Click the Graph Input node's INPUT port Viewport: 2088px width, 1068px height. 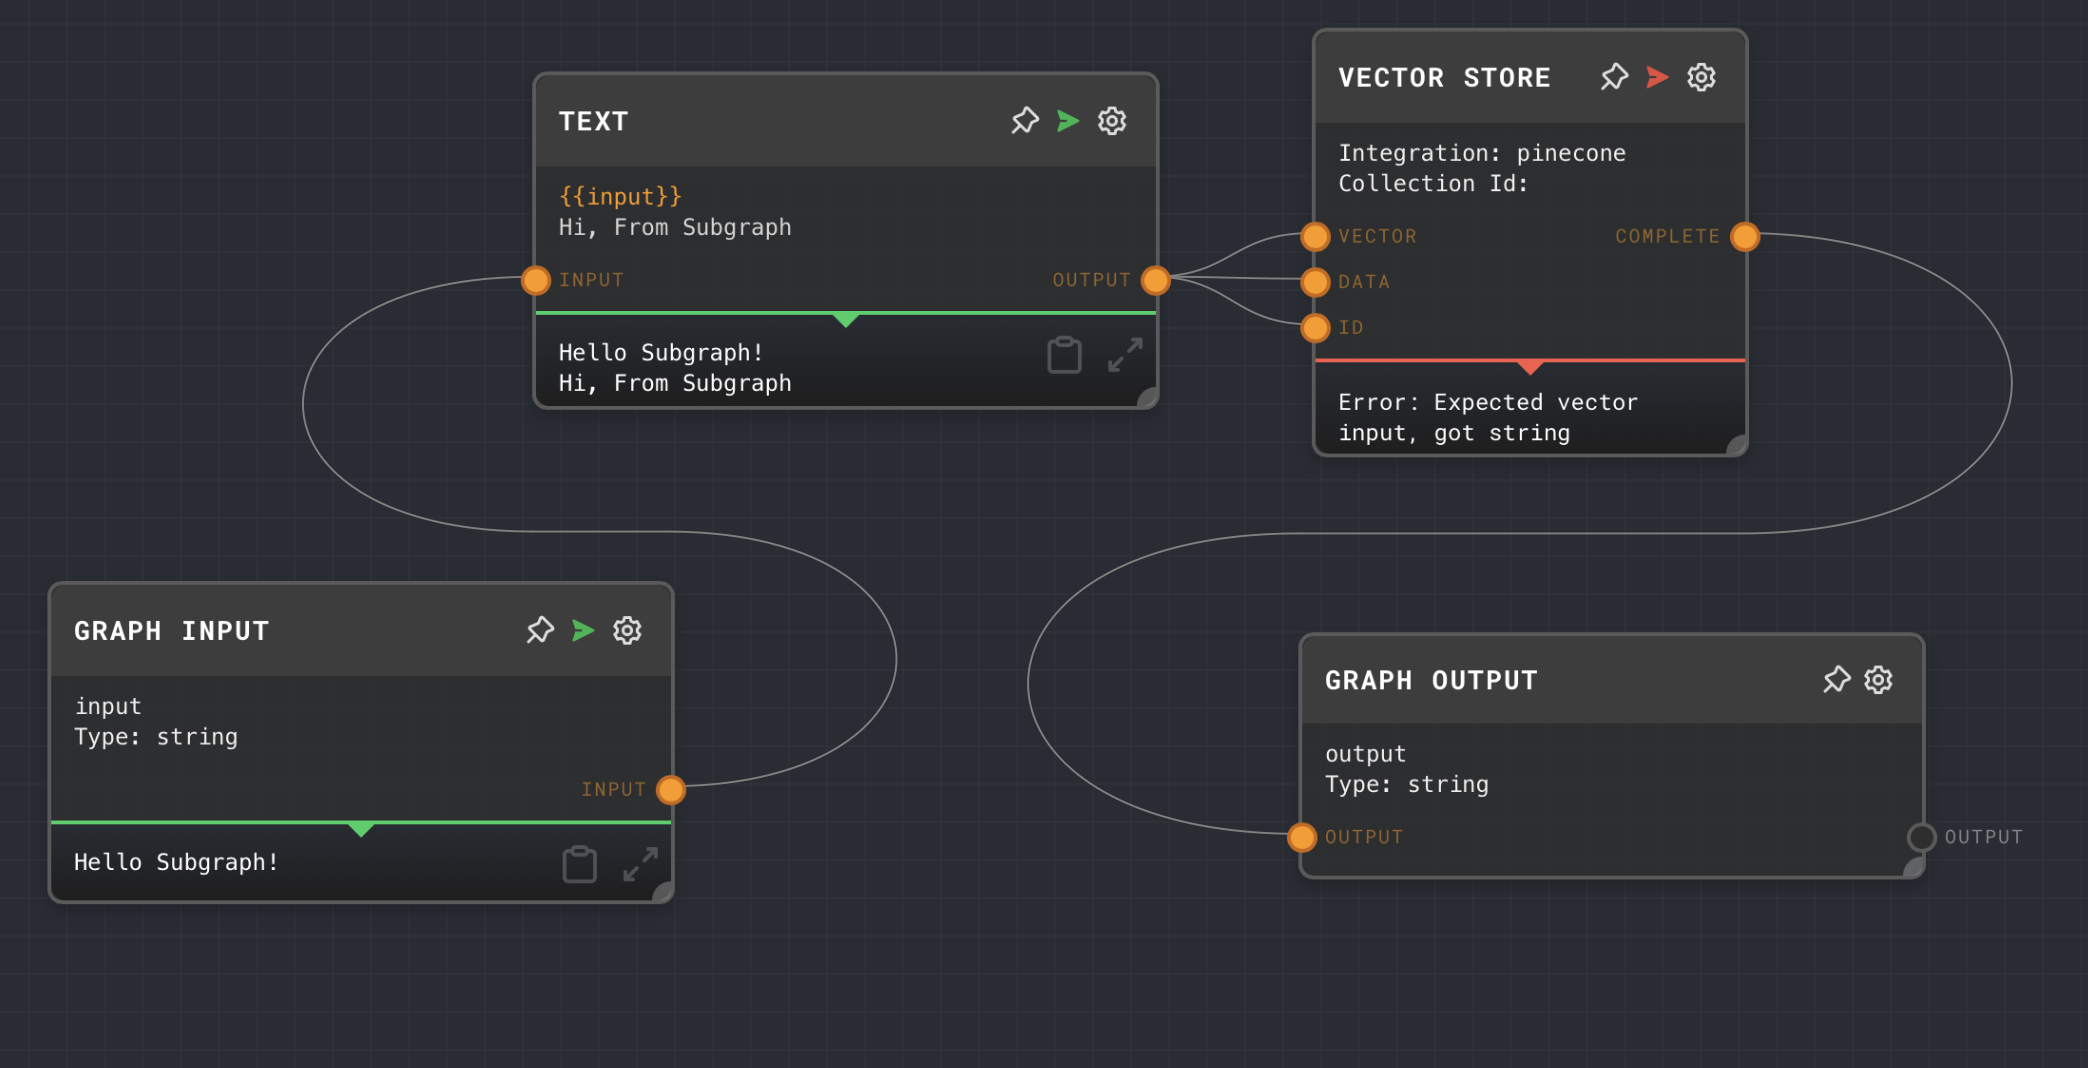[671, 790]
